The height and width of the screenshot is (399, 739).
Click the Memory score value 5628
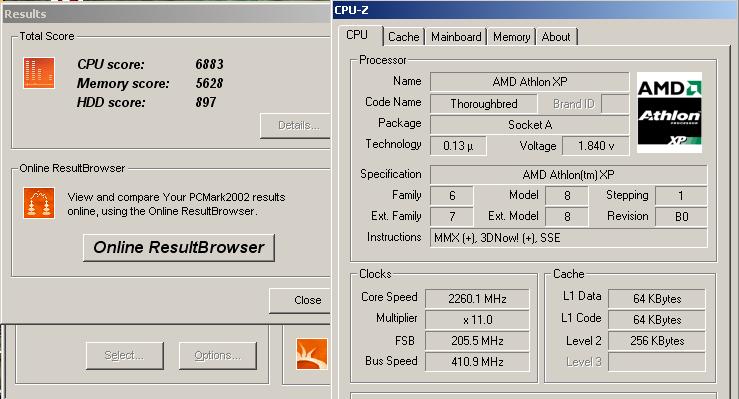point(209,83)
